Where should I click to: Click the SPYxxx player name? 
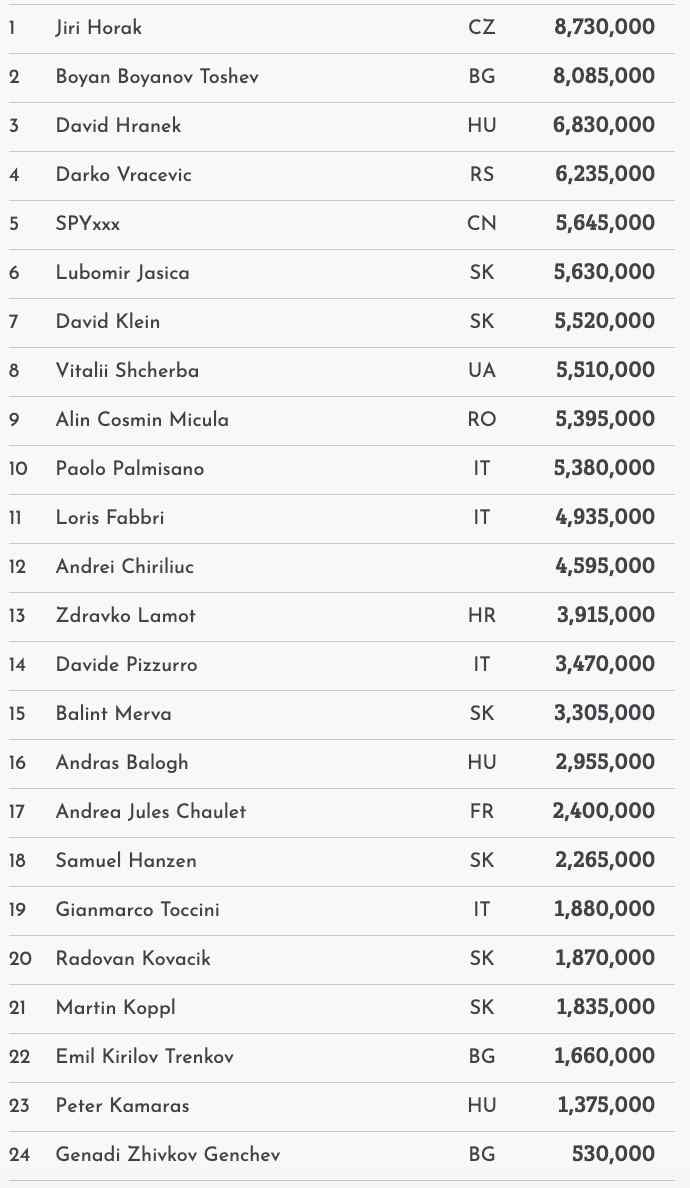[x=88, y=224]
